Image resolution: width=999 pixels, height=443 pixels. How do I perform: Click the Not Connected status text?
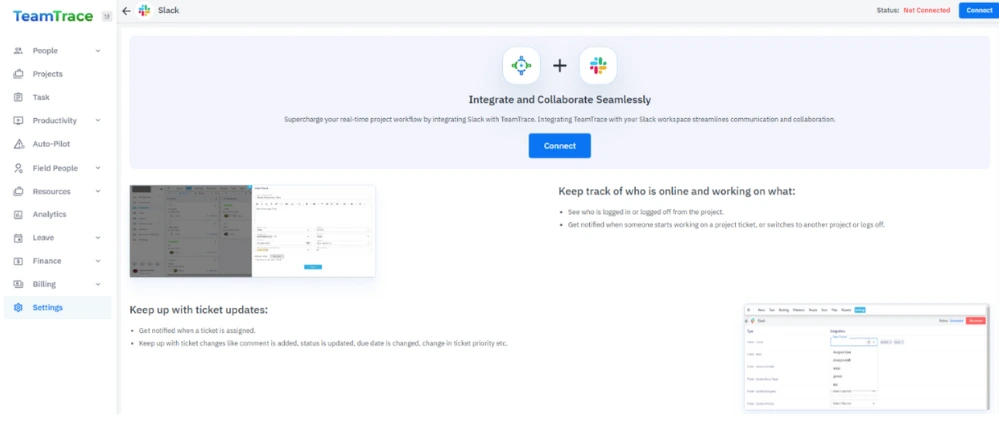click(x=926, y=10)
